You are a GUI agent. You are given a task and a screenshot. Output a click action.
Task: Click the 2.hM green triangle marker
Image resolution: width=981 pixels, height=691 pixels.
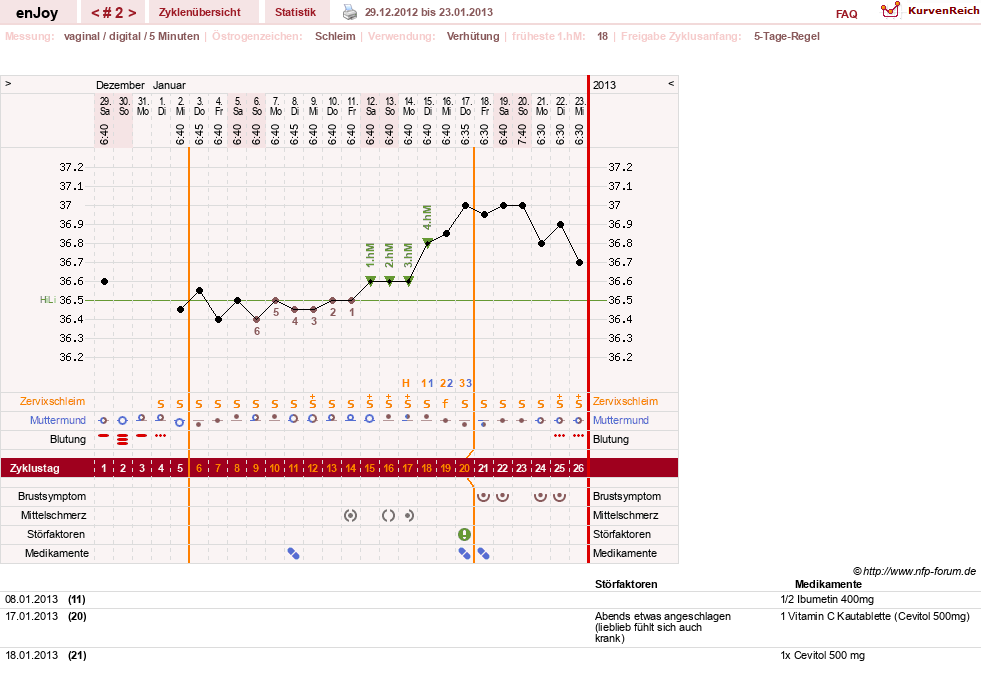(x=389, y=280)
